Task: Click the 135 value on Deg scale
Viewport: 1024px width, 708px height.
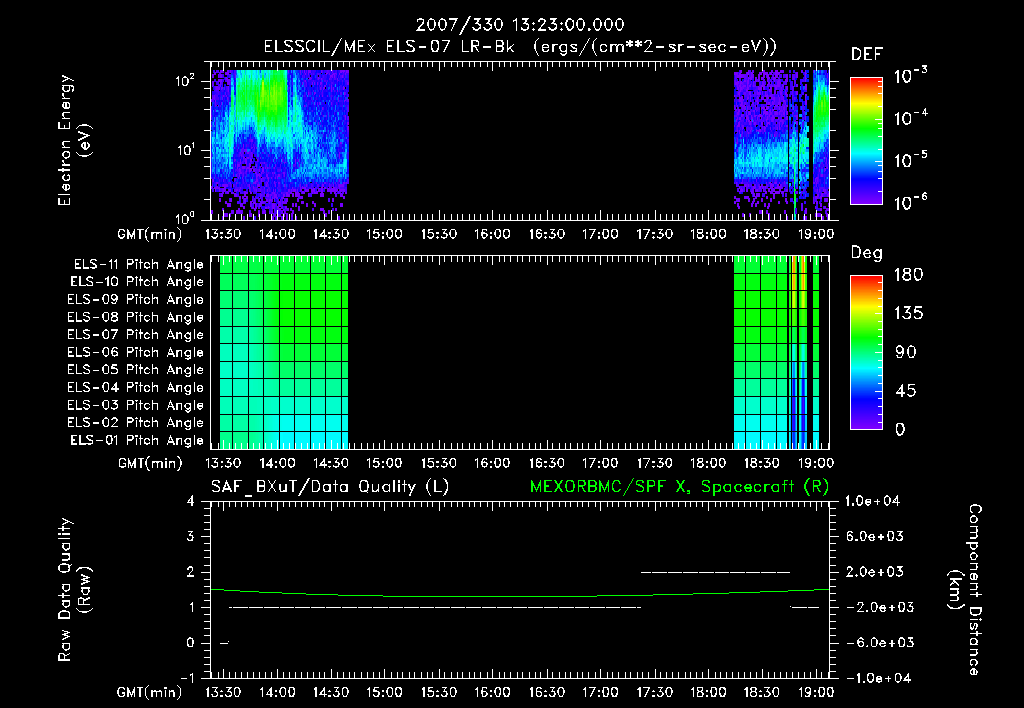Action: point(908,314)
